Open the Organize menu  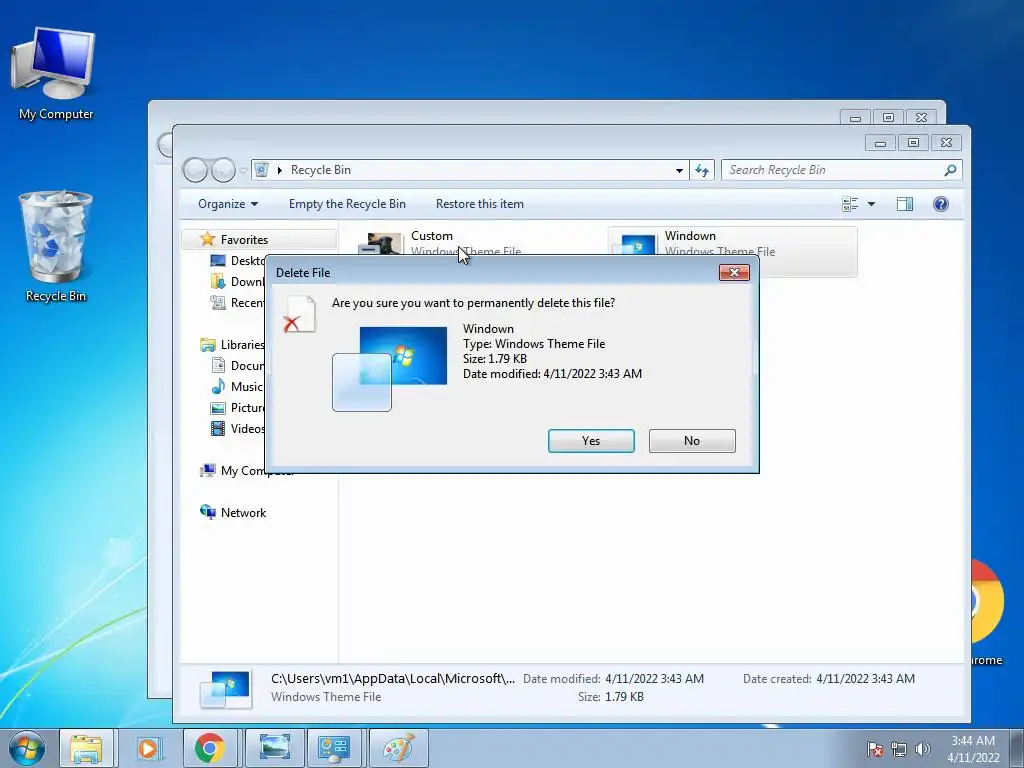[x=228, y=204]
